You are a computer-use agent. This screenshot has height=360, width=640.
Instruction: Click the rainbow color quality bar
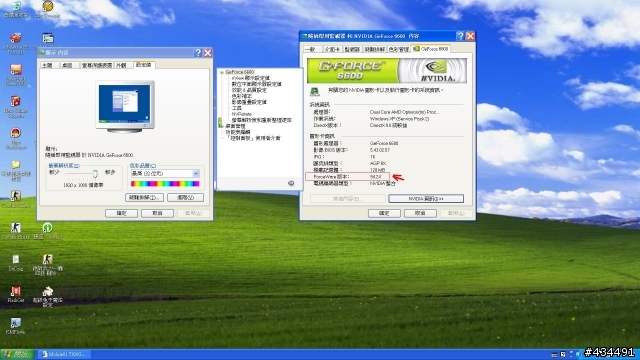165,184
